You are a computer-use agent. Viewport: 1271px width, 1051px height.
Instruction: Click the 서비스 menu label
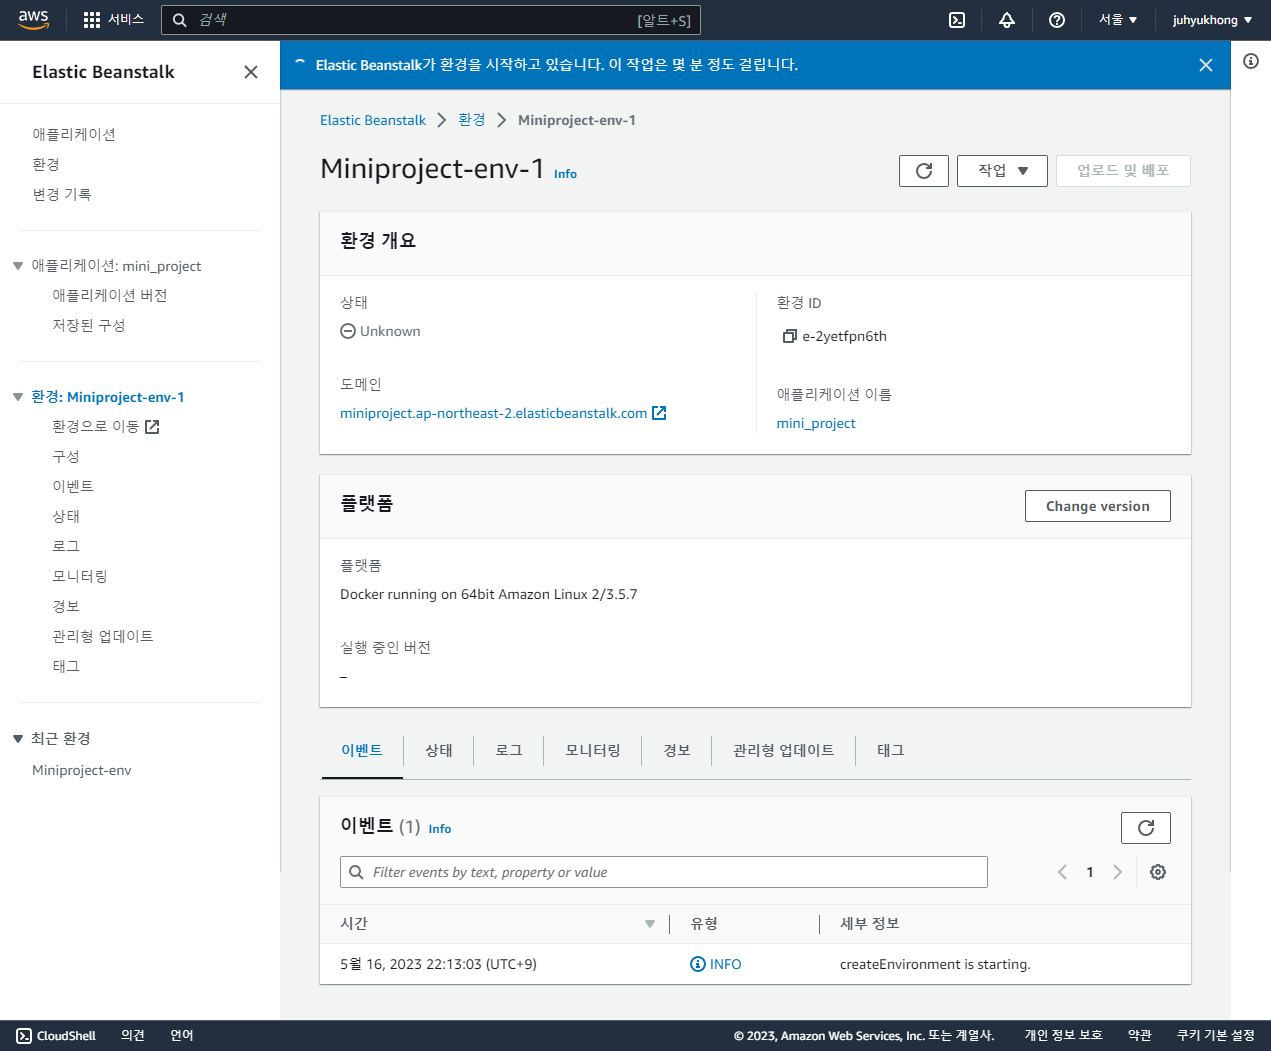126,20
